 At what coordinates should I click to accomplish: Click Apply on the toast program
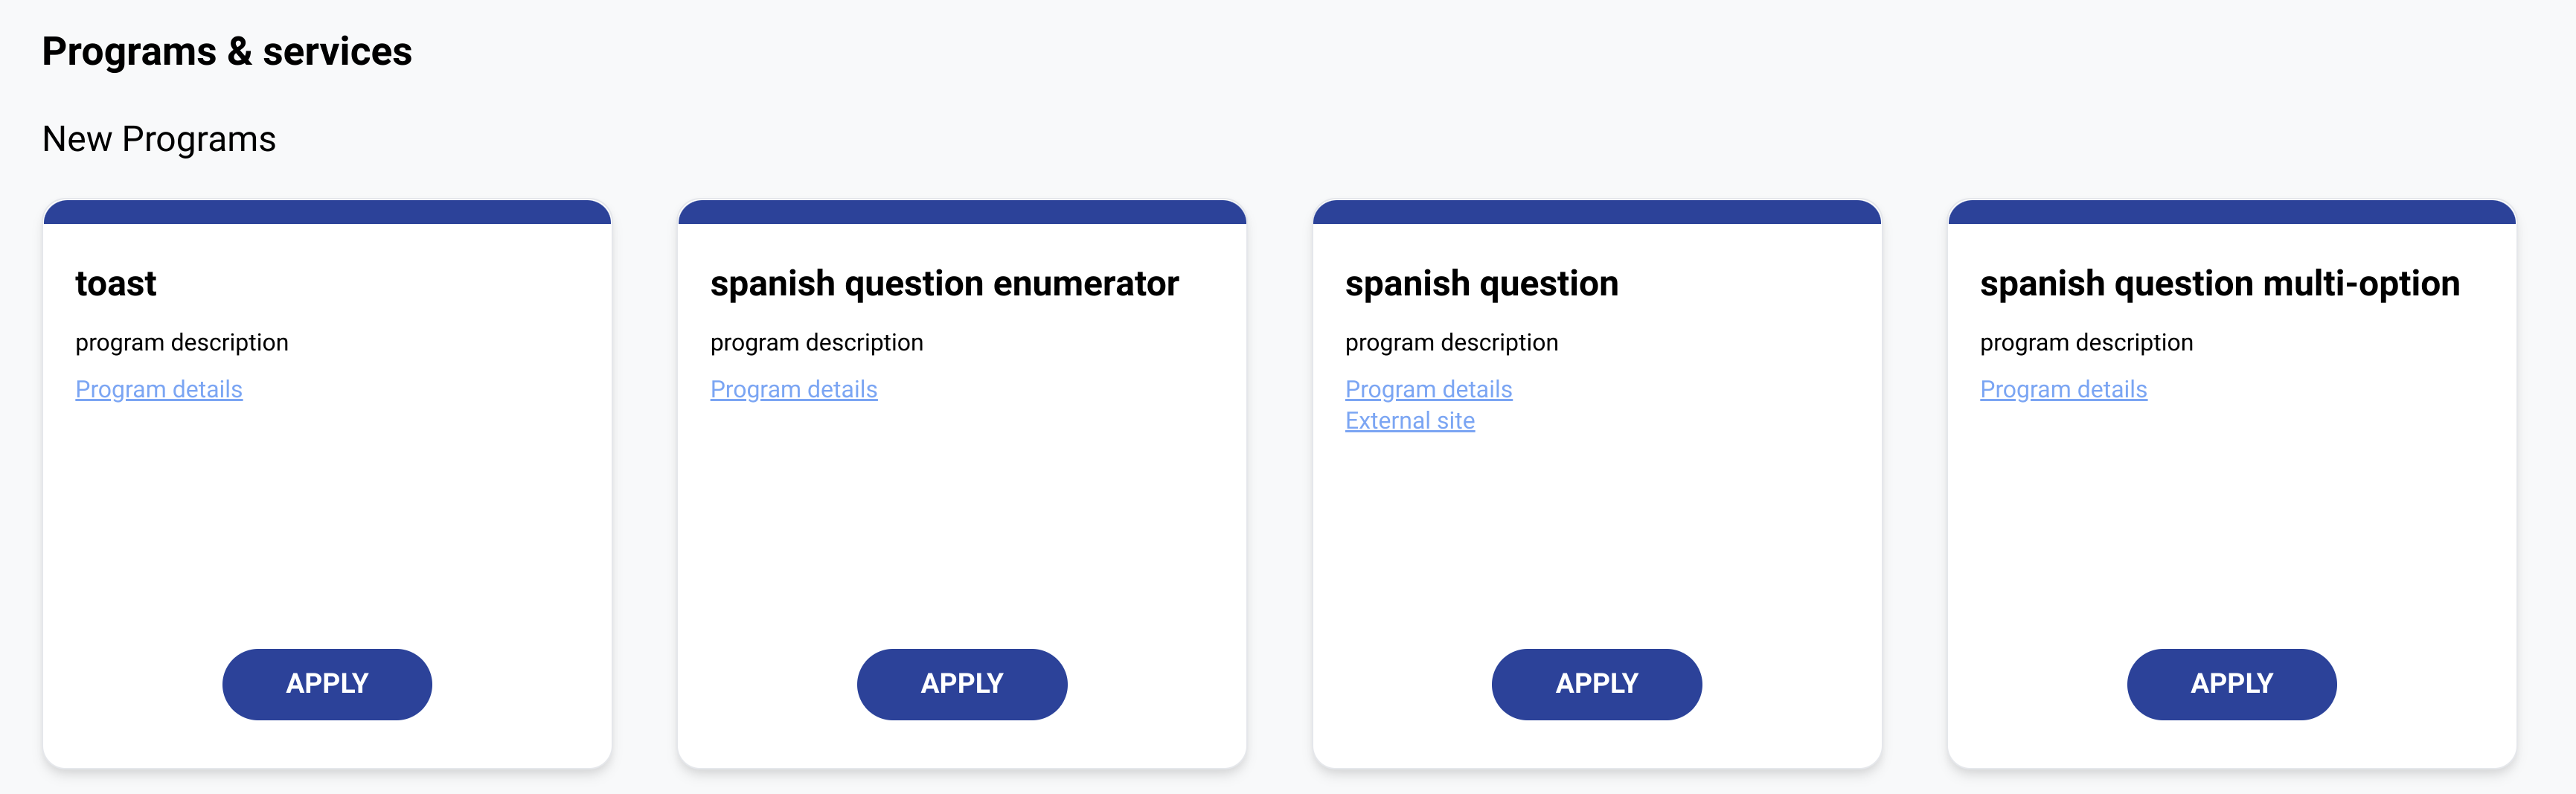pos(326,684)
